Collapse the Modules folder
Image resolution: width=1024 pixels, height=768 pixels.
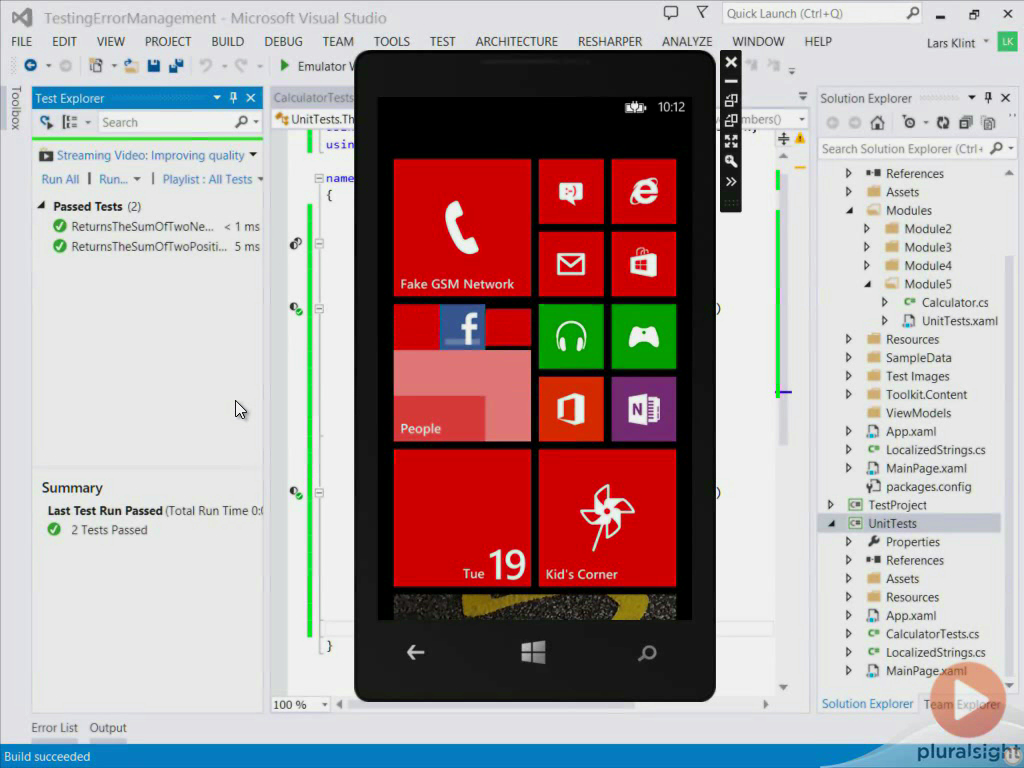849,210
